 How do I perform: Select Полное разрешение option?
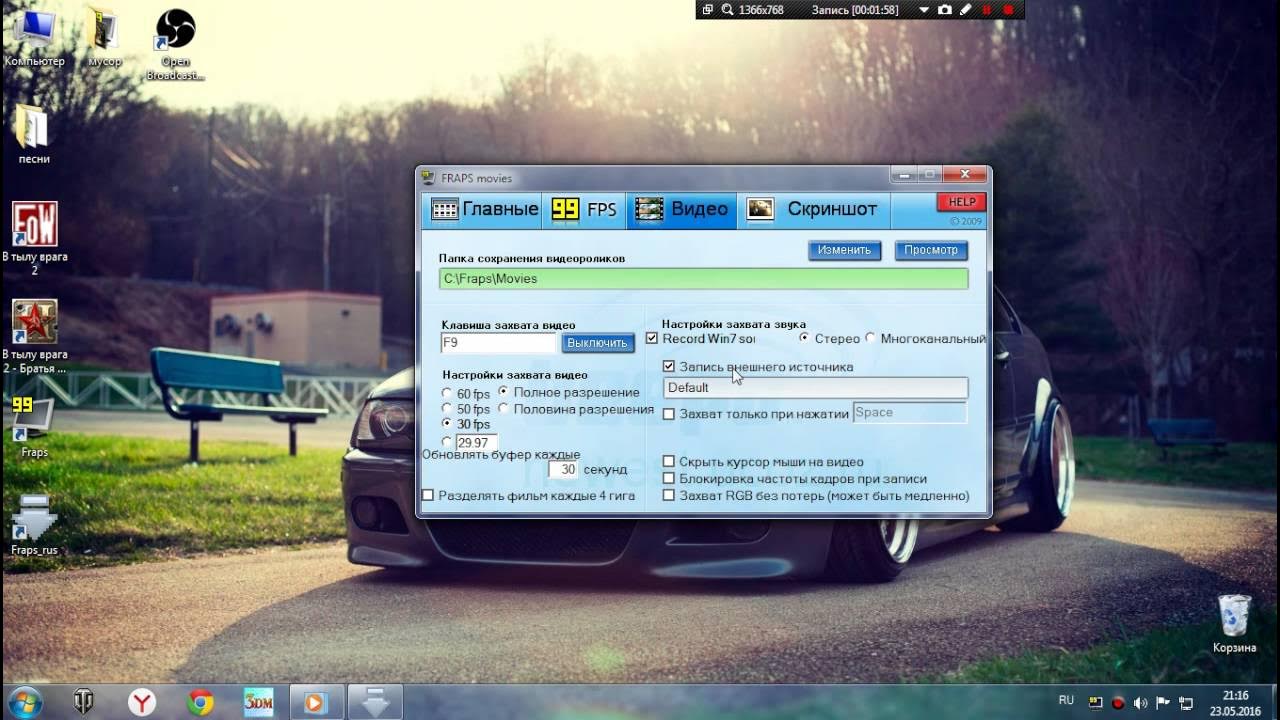(568, 392)
